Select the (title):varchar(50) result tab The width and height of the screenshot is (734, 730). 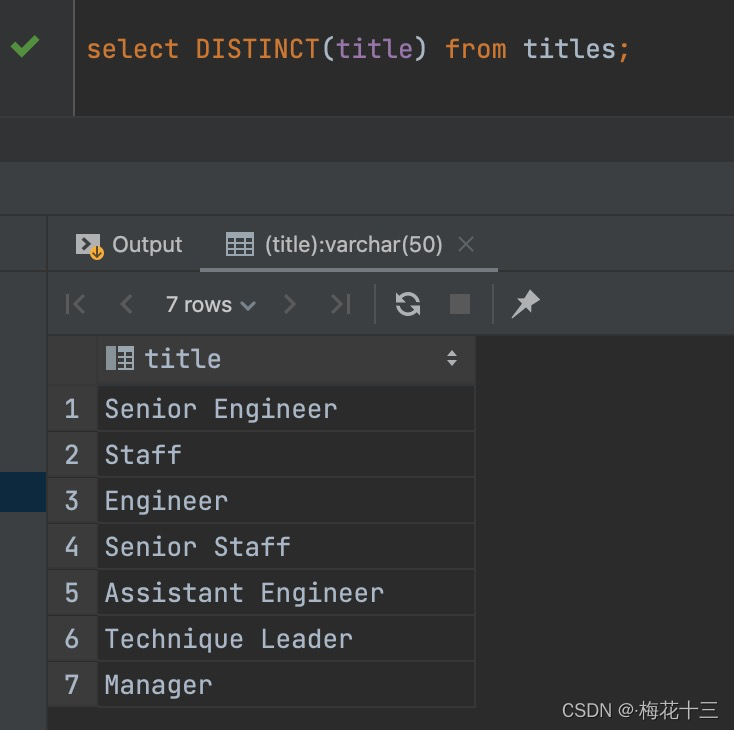click(x=340, y=245)
